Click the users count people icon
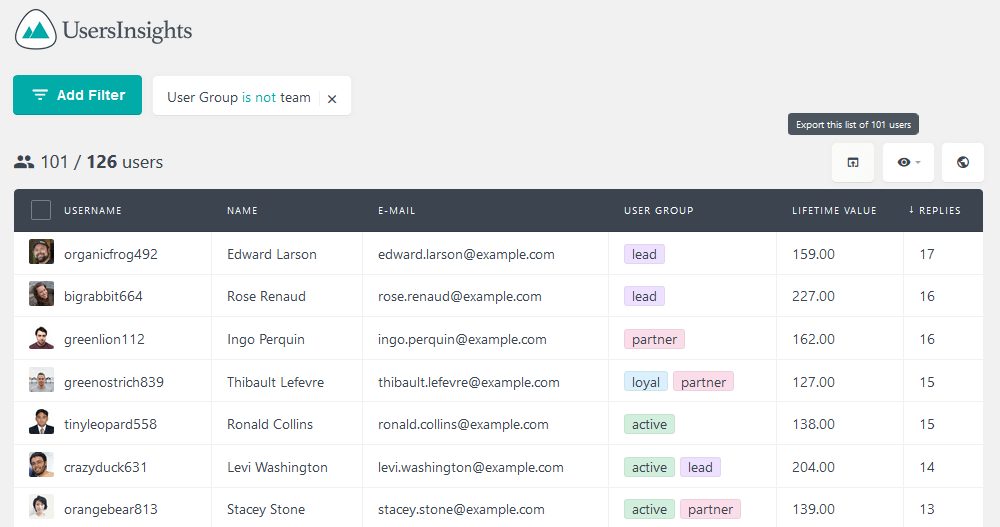 pos(24,162)
